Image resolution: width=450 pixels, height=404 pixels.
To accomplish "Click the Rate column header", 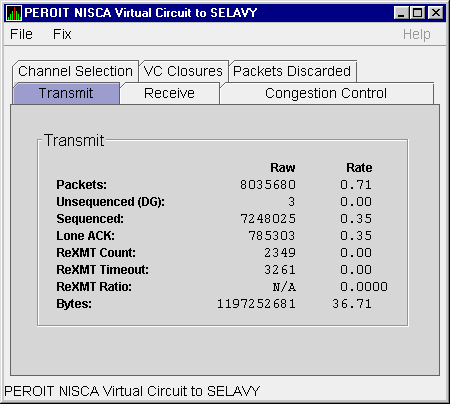I will [359, 168].
